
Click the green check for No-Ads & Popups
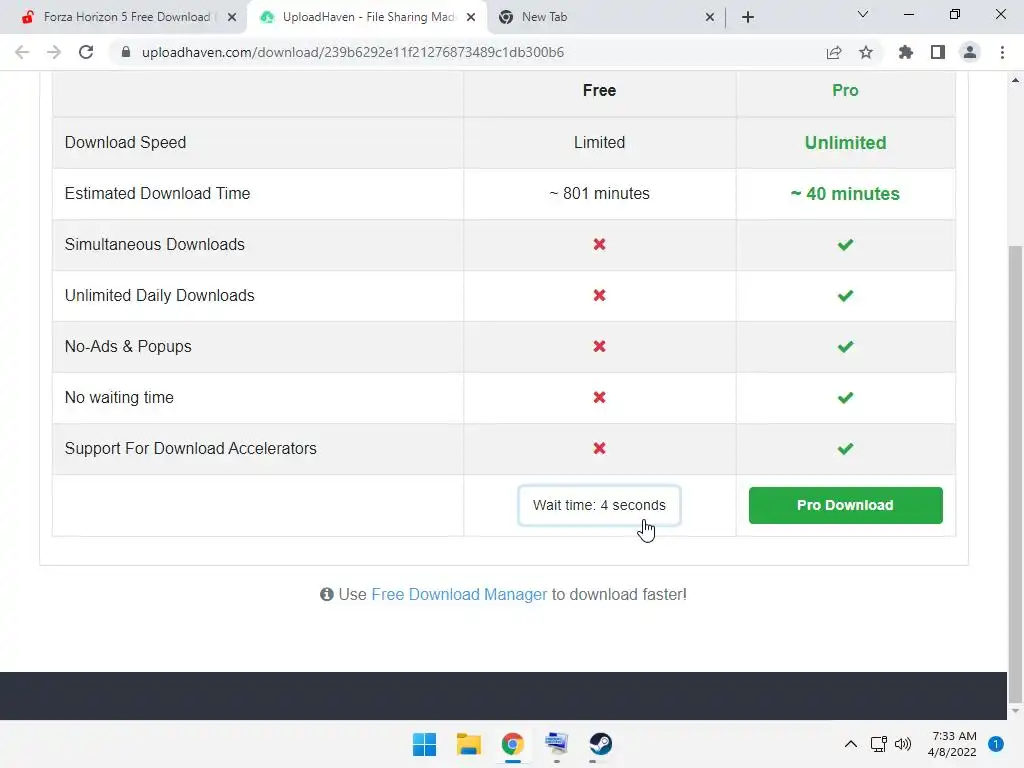[x=845, y=346]
